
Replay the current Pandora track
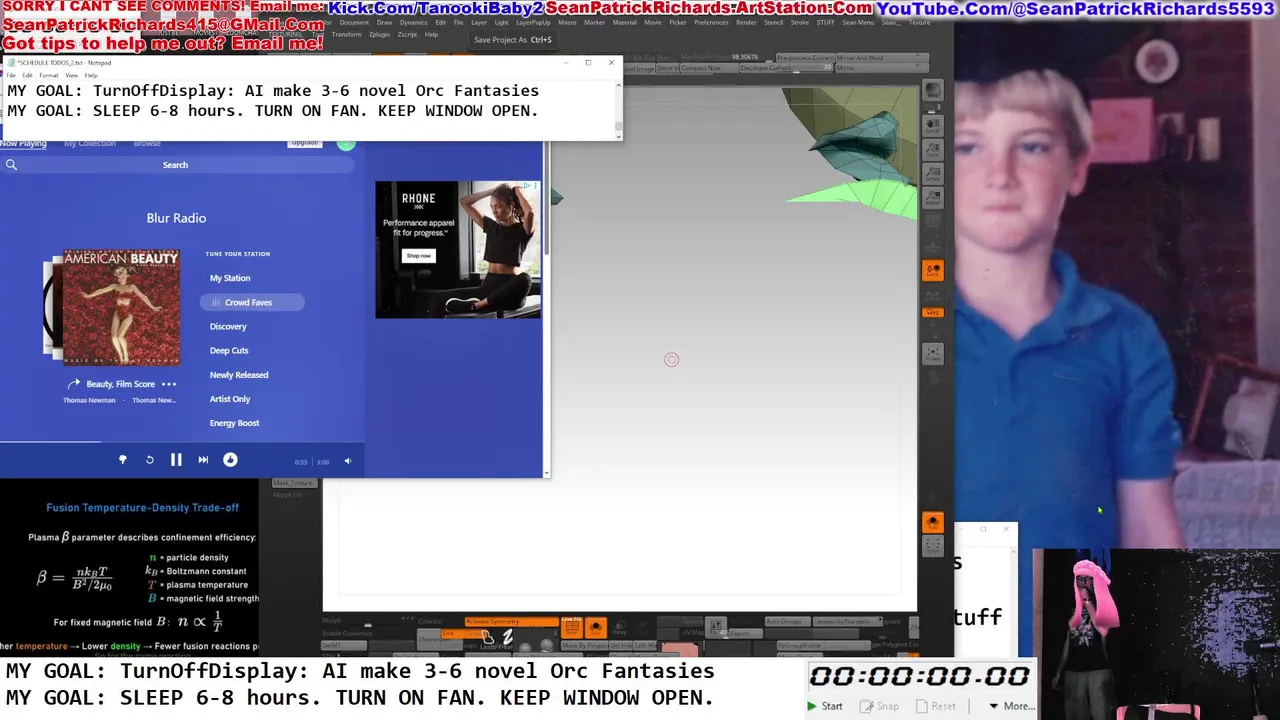[149, 460]
